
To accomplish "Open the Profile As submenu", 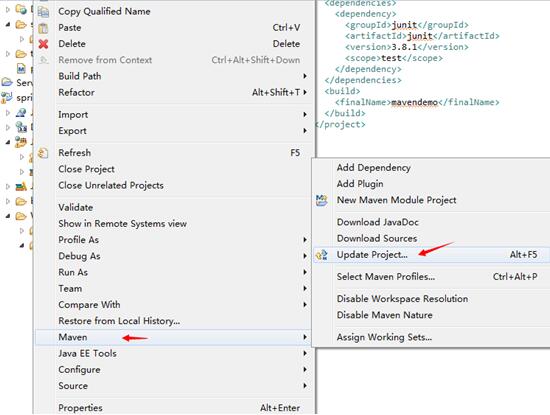I will click(174, 240).
